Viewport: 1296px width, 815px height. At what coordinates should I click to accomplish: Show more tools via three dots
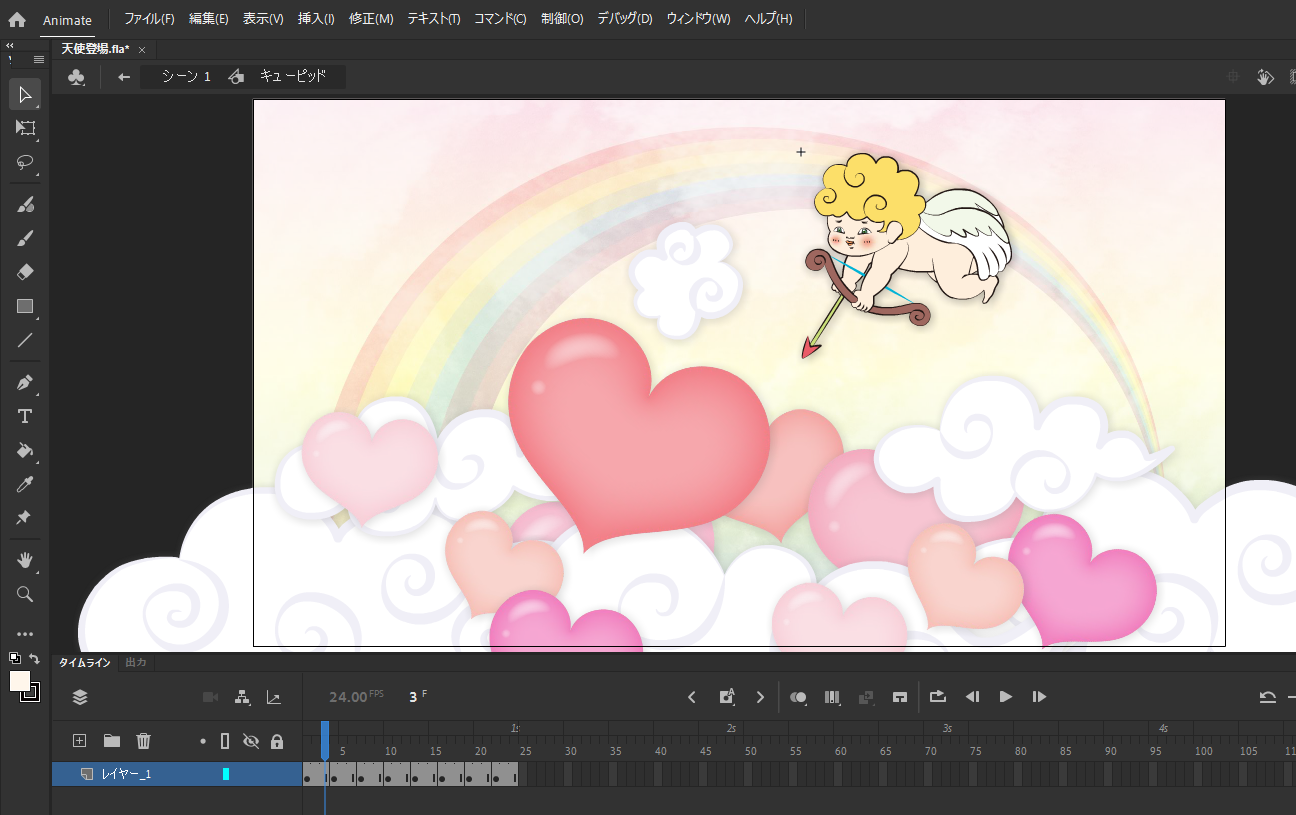click(x=25, y=633)
